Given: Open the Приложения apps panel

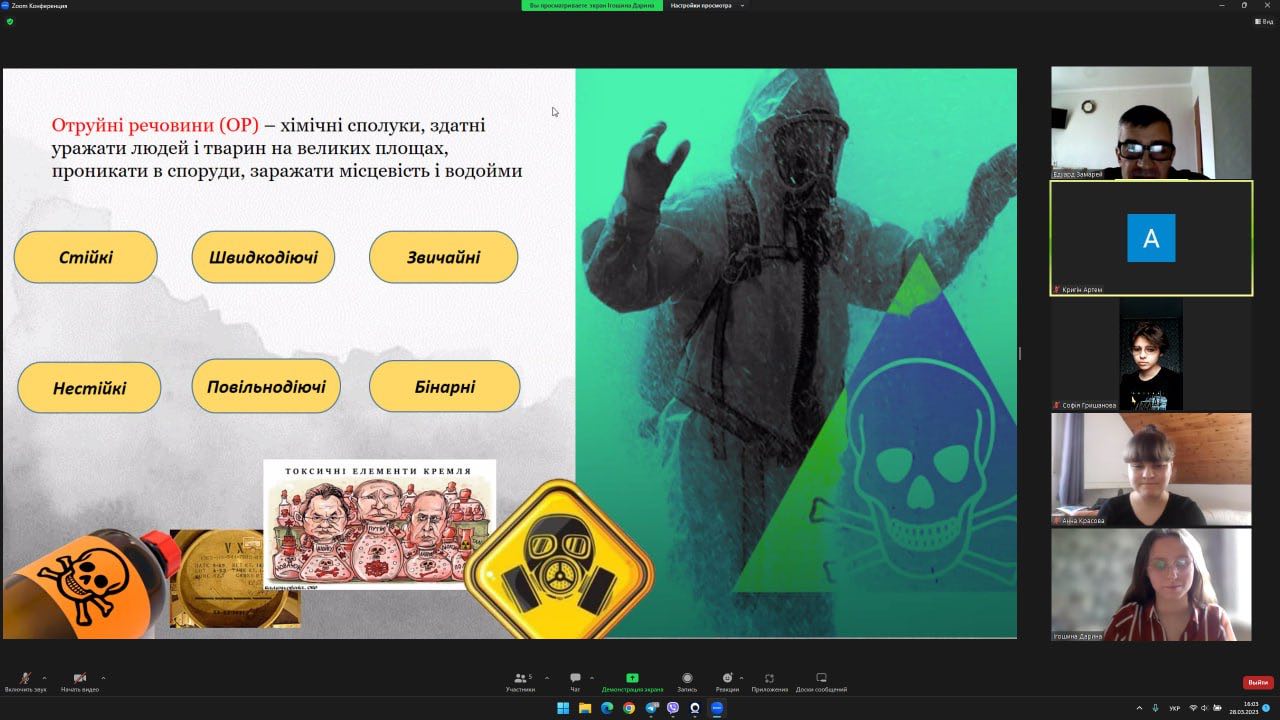Looking at the screenshot, I should (769, 679).
